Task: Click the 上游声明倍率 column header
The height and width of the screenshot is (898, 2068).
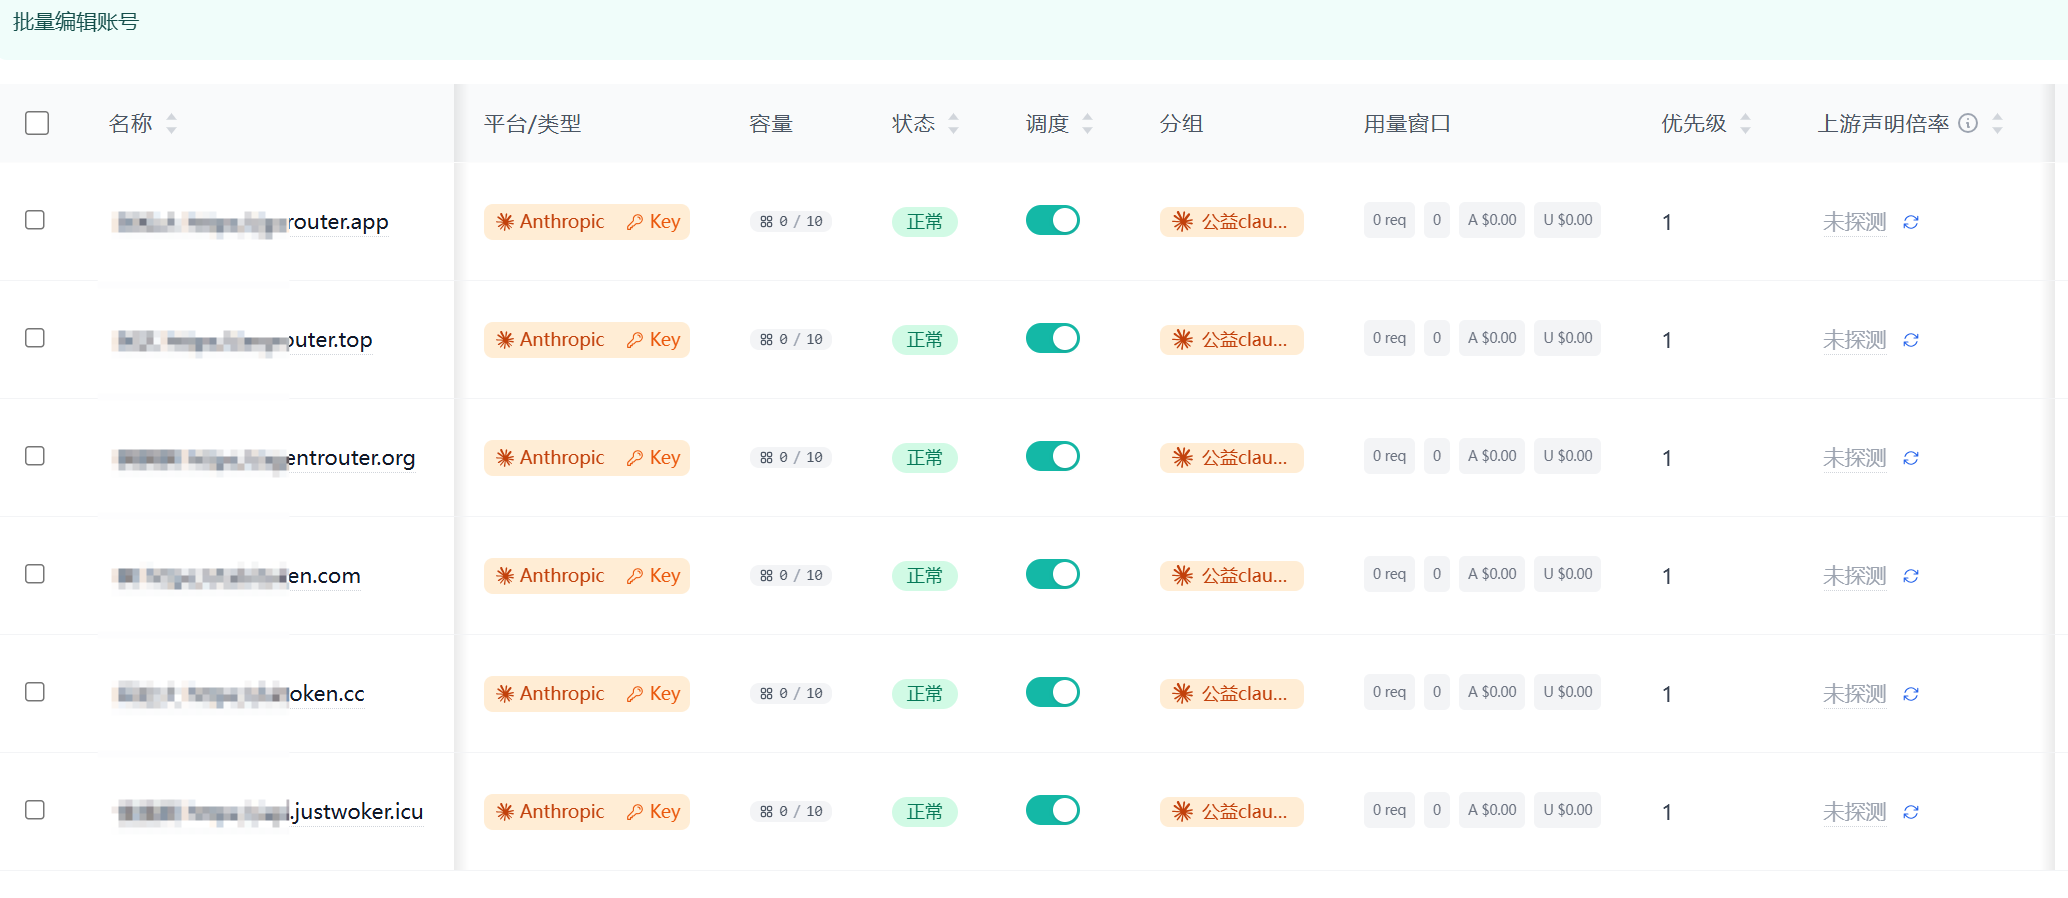Action: tap(1883, 123)
